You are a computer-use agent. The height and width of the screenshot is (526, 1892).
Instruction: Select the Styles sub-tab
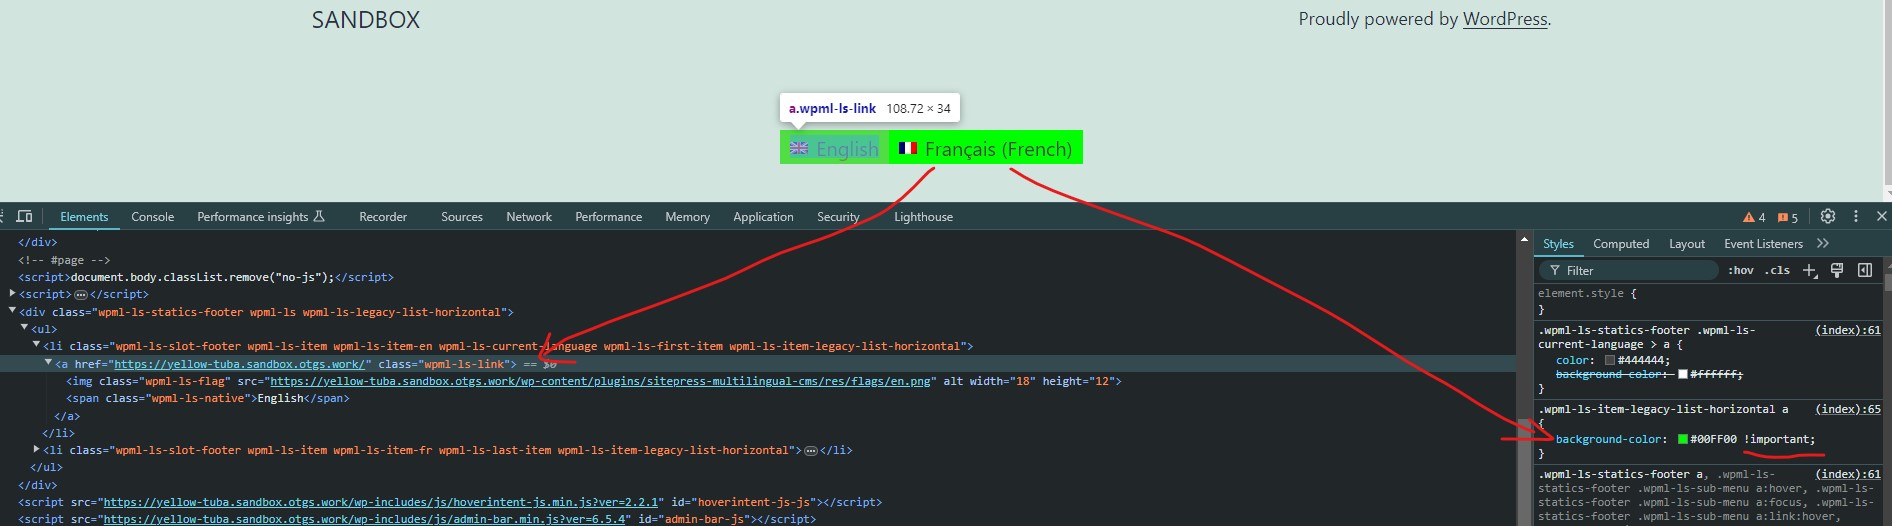(x=1558, y=244)
